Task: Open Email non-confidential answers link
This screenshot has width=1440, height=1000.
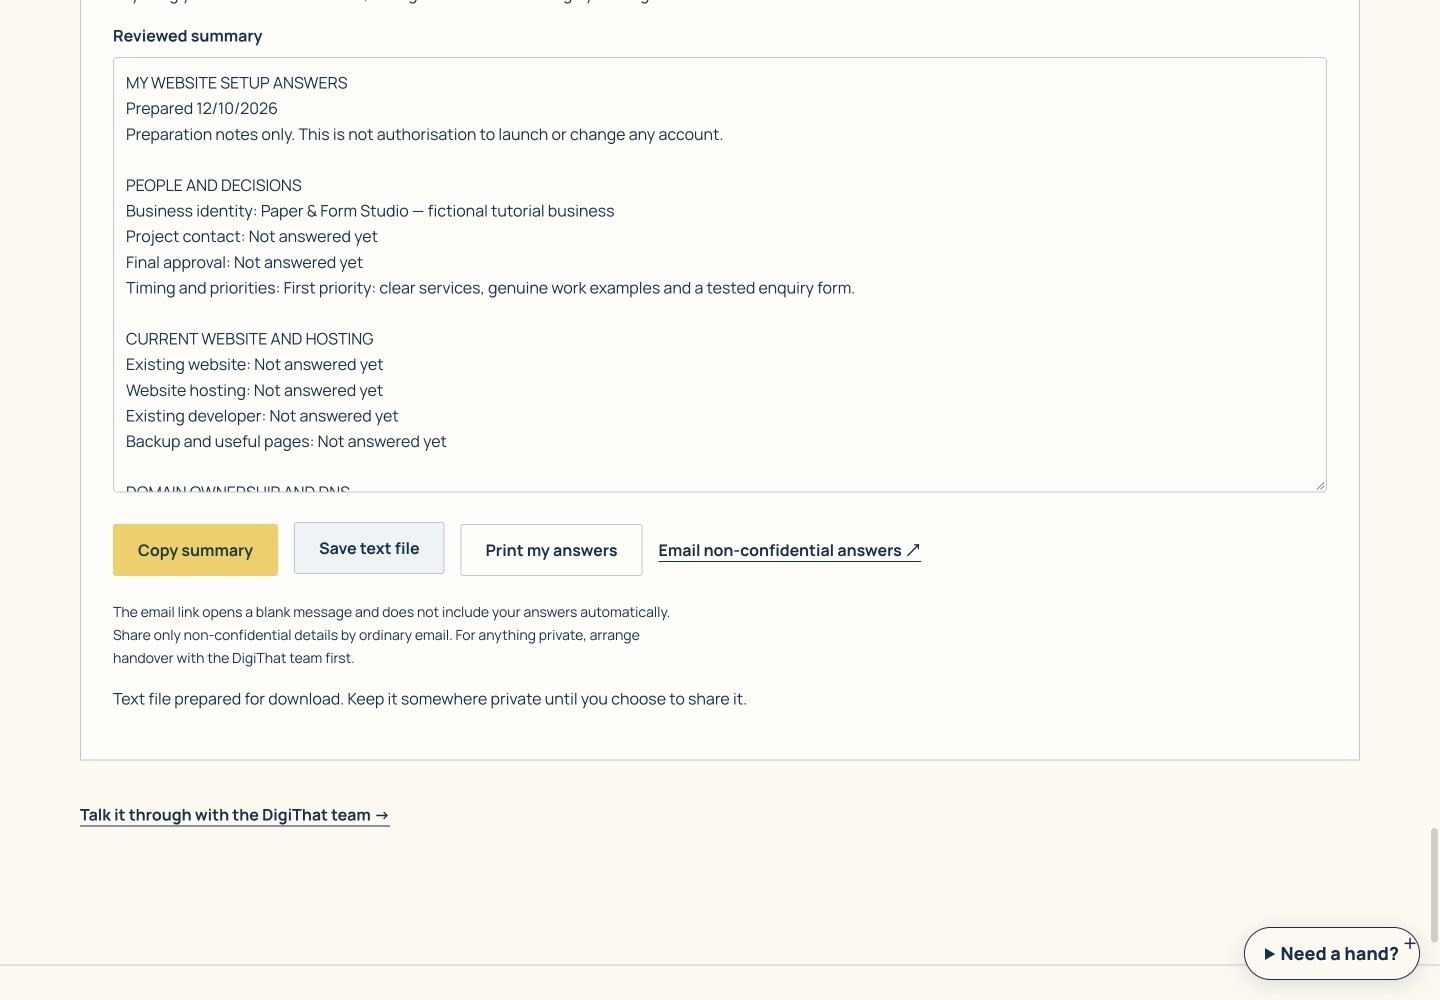Action: point(789,550)
